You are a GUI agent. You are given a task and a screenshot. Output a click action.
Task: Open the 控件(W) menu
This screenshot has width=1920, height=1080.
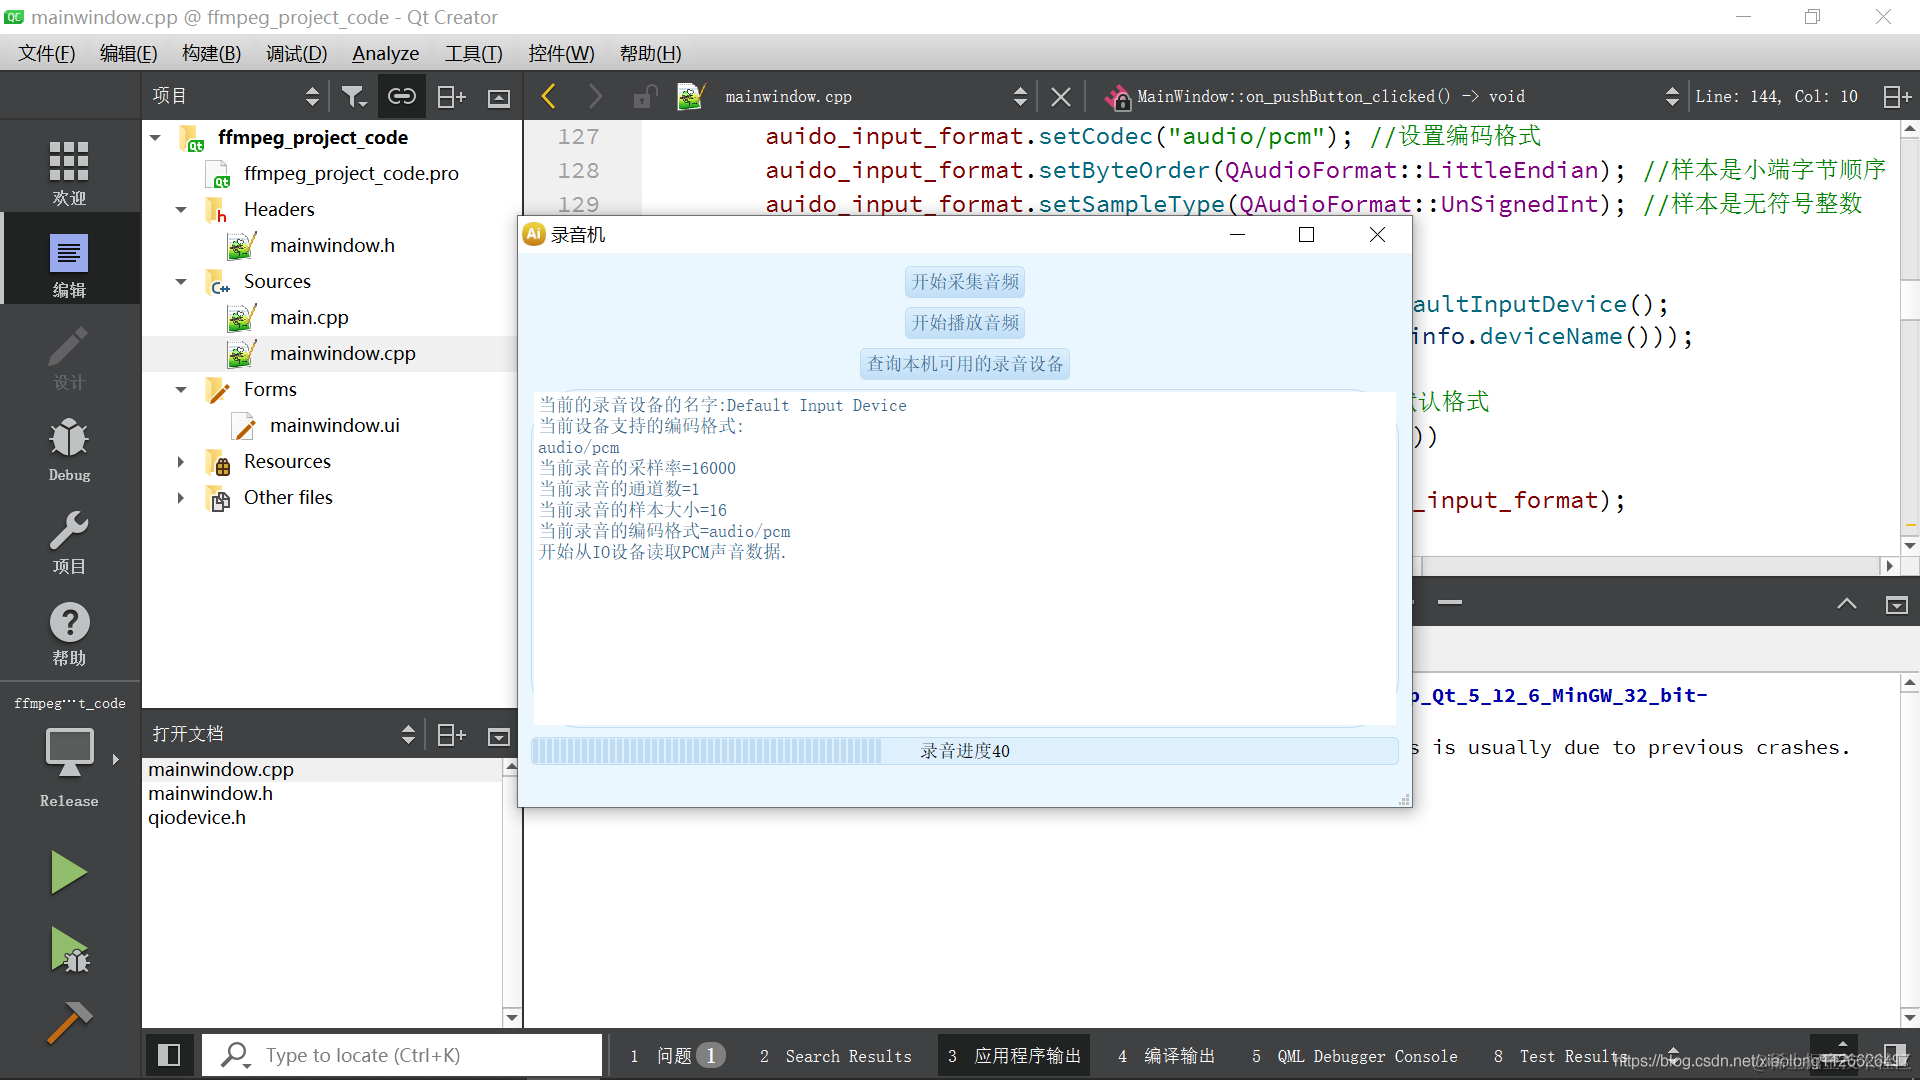point(561,53)
